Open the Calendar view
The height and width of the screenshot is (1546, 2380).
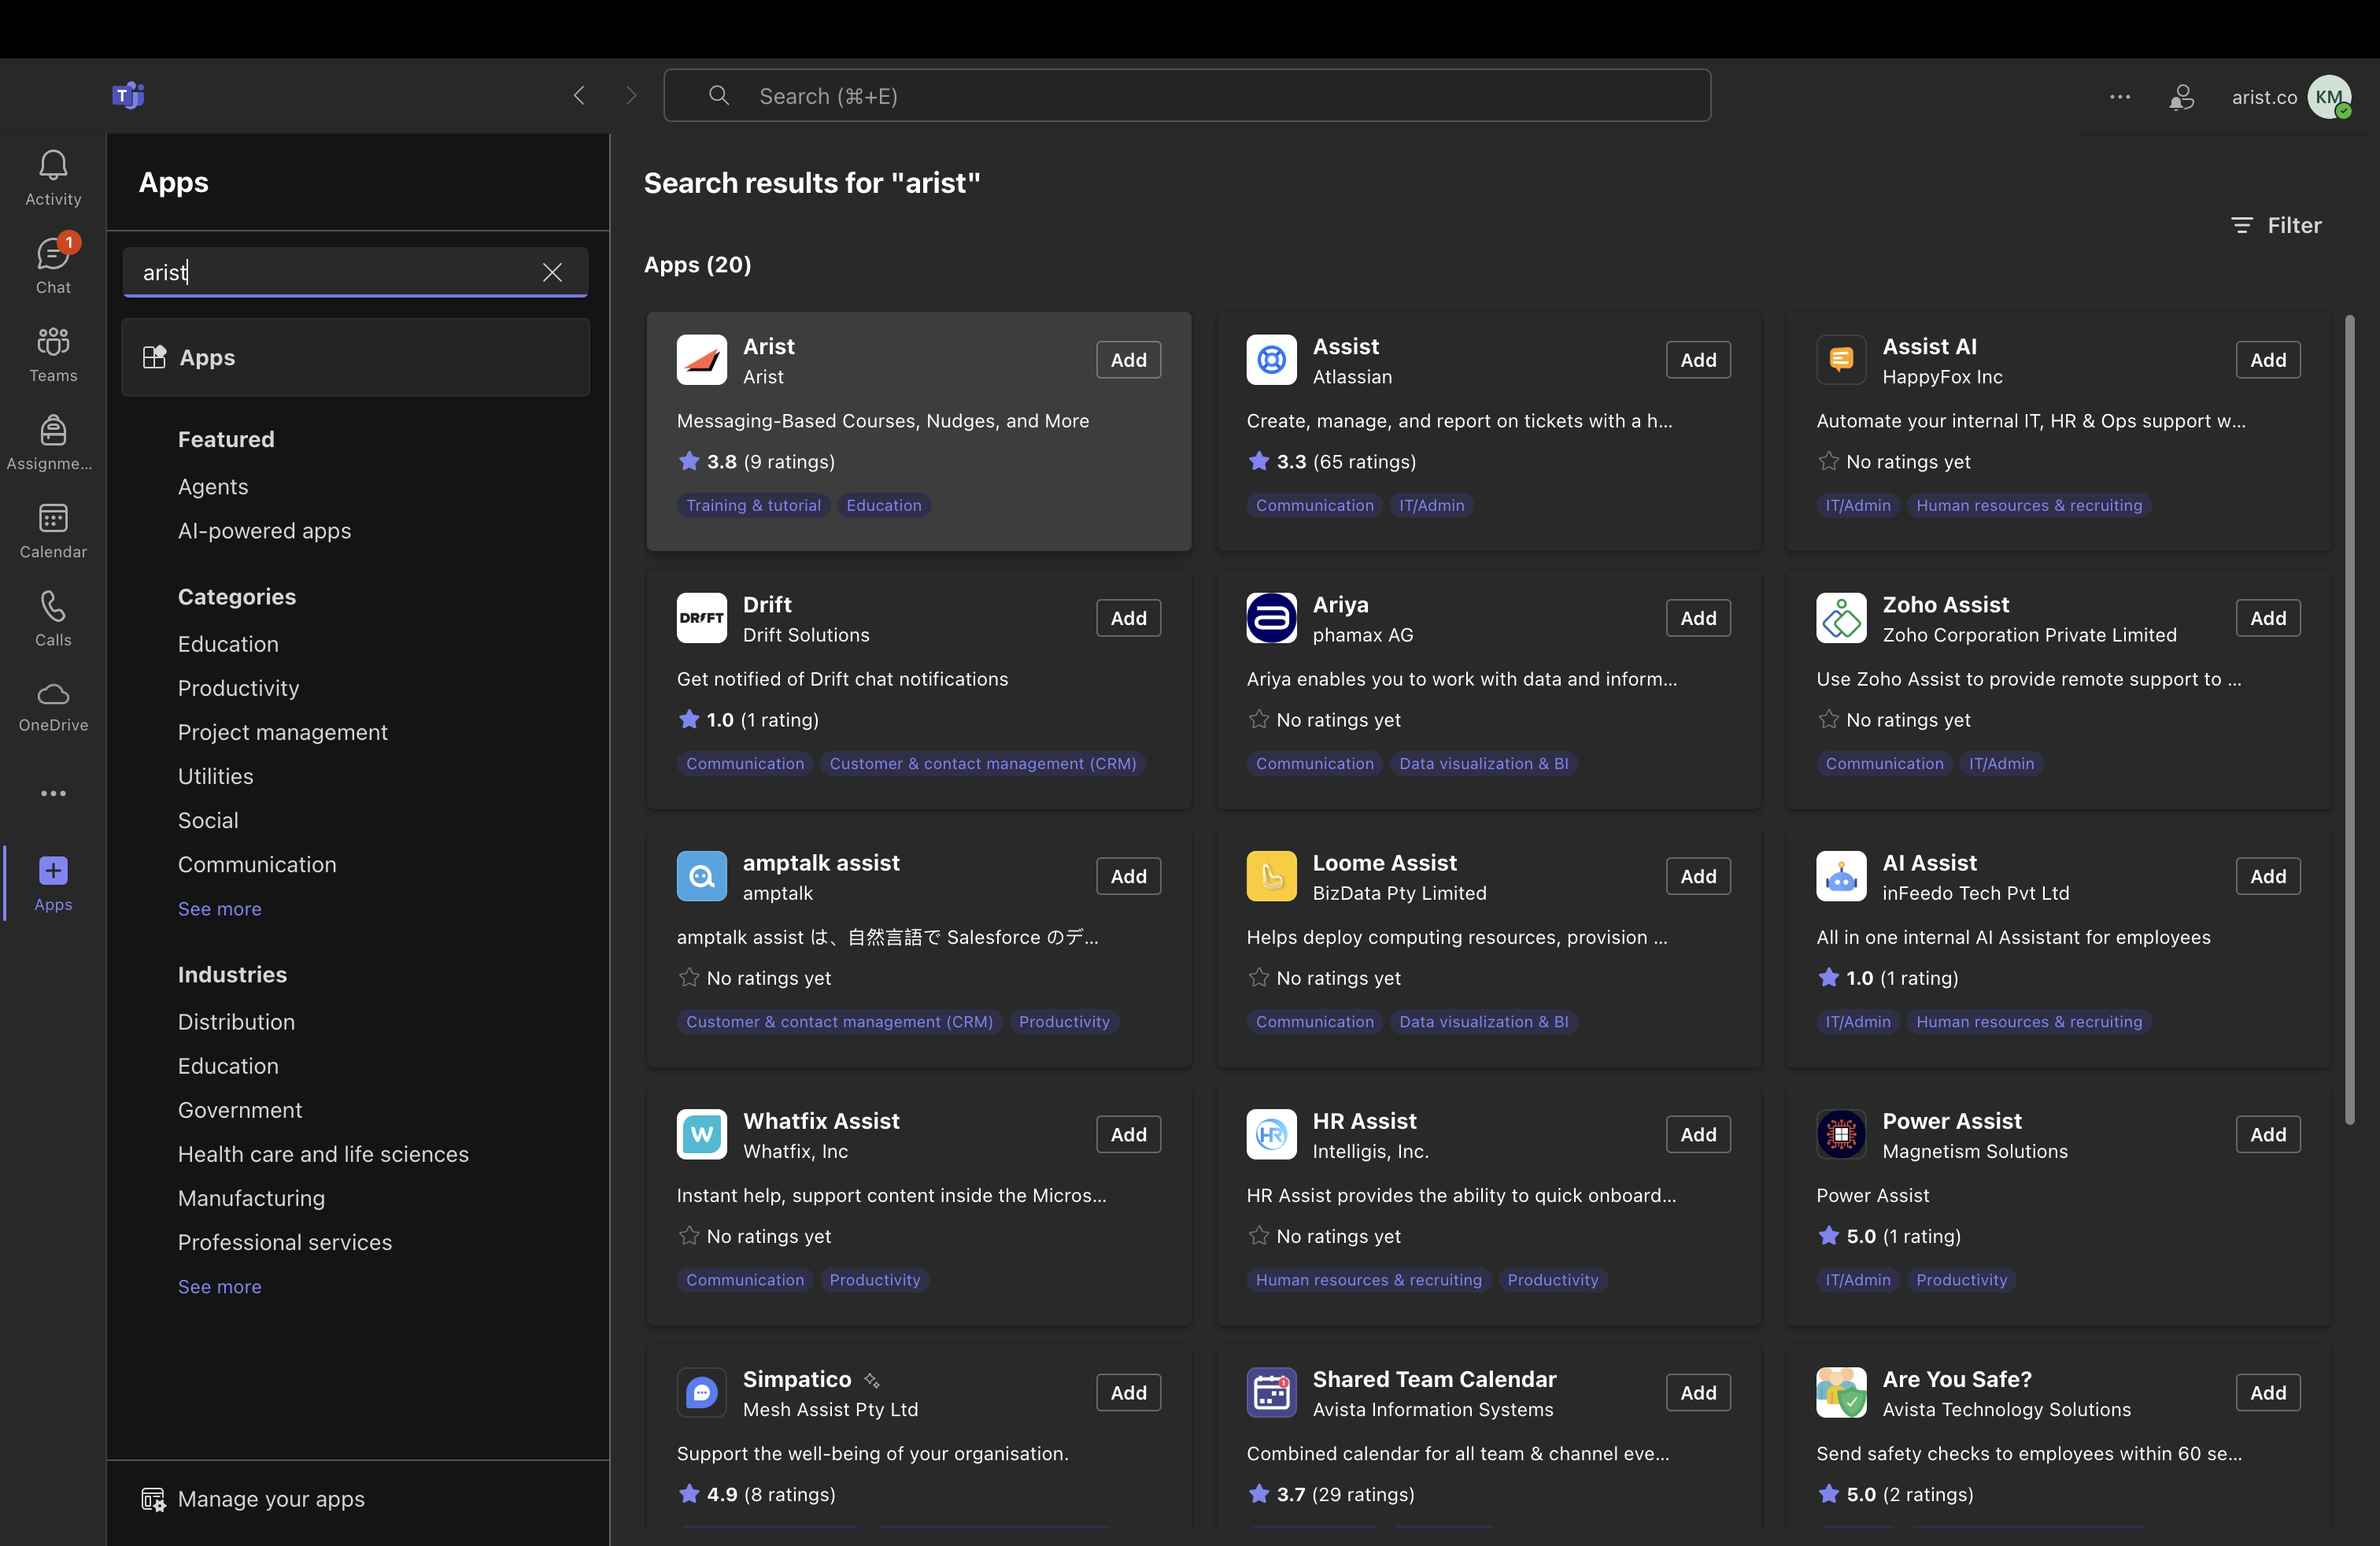(x=53, y=530)
